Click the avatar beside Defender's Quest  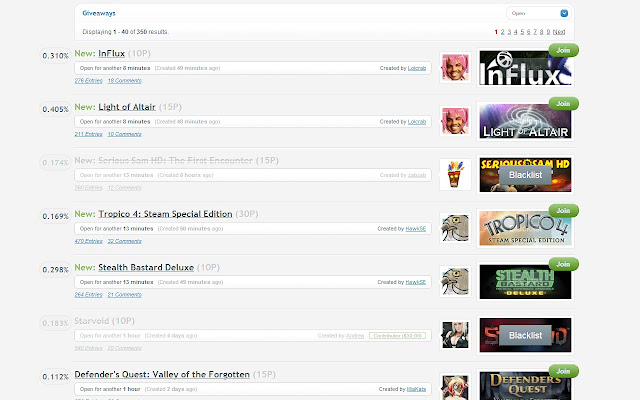455,386
